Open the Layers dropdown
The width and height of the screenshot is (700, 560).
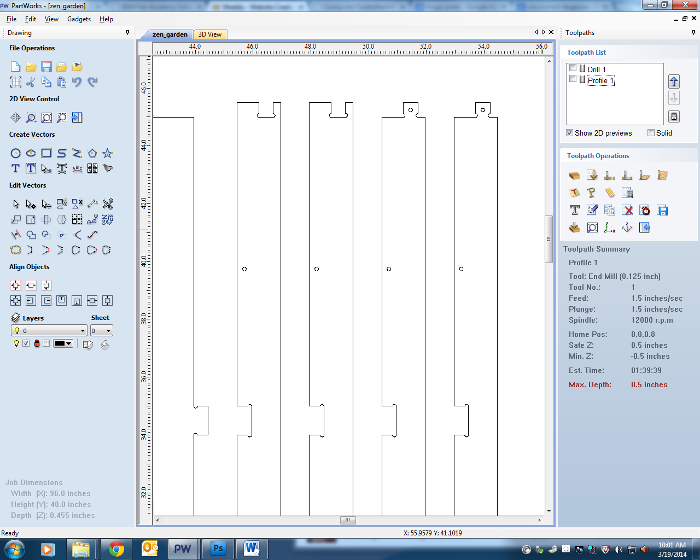(x=49, y=330)
